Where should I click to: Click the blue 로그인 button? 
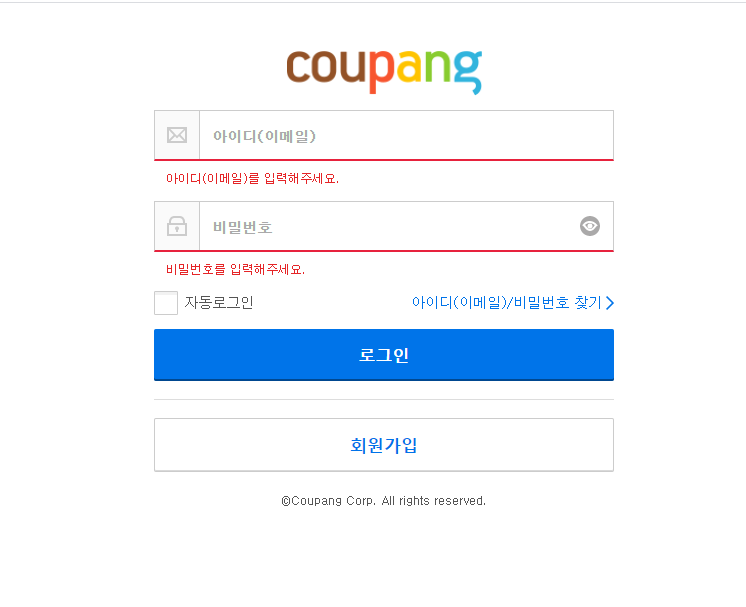tap(384, 355)
